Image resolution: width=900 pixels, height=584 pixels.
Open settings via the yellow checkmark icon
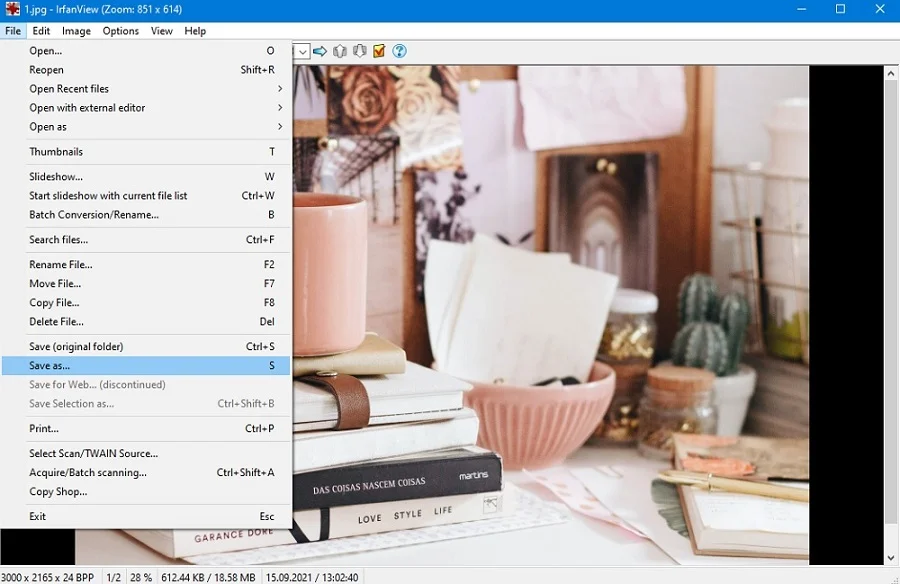(379, 51)
